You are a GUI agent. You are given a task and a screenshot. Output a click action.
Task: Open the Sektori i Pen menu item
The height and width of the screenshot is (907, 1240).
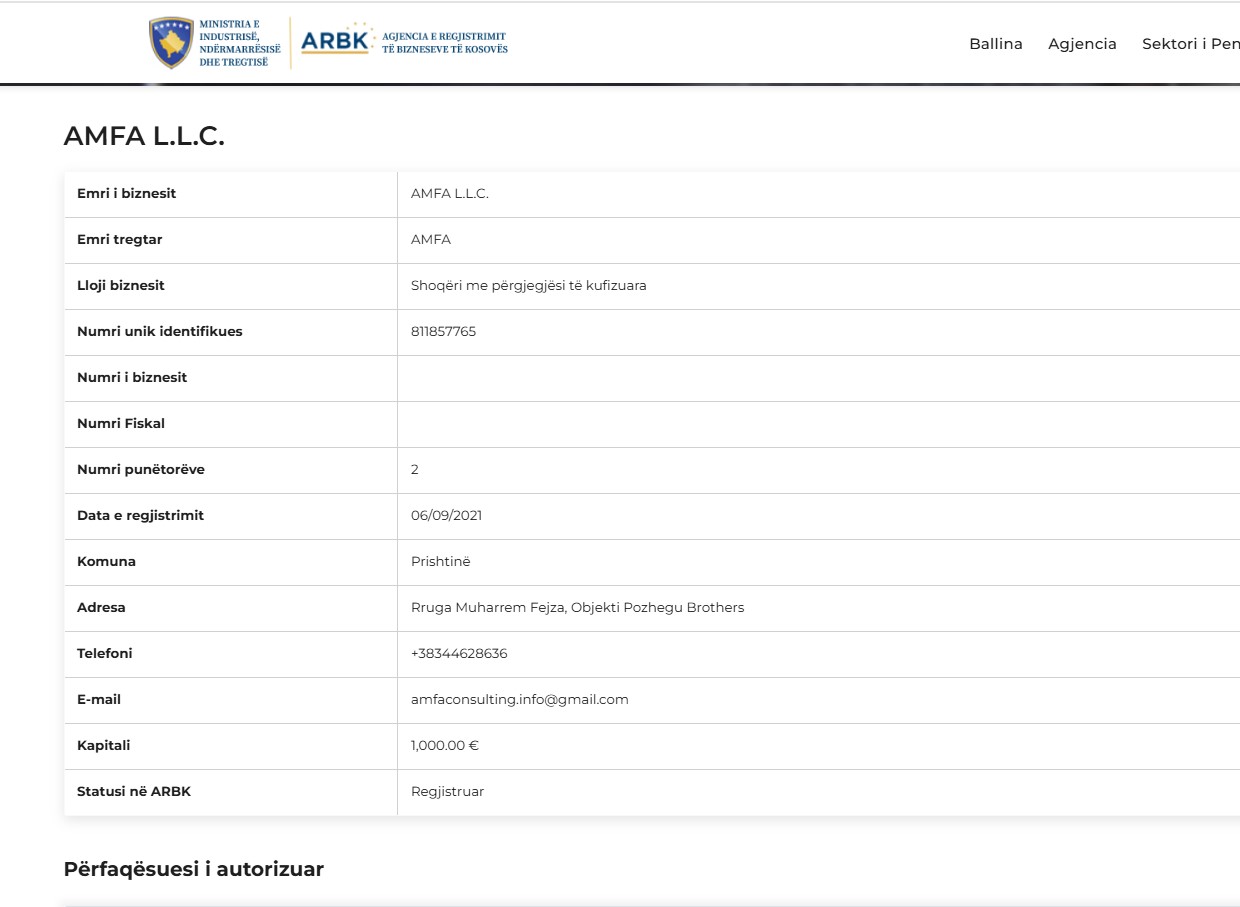(x=1191, y=44)
